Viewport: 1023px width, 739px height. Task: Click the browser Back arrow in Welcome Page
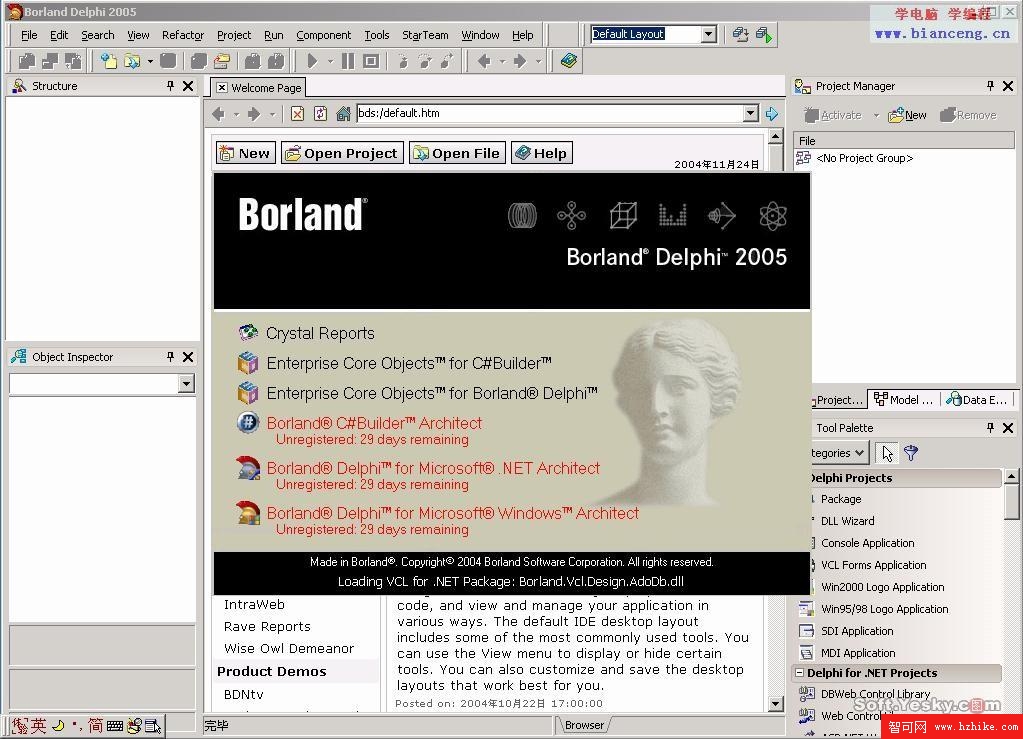click(x=219, y=114)
